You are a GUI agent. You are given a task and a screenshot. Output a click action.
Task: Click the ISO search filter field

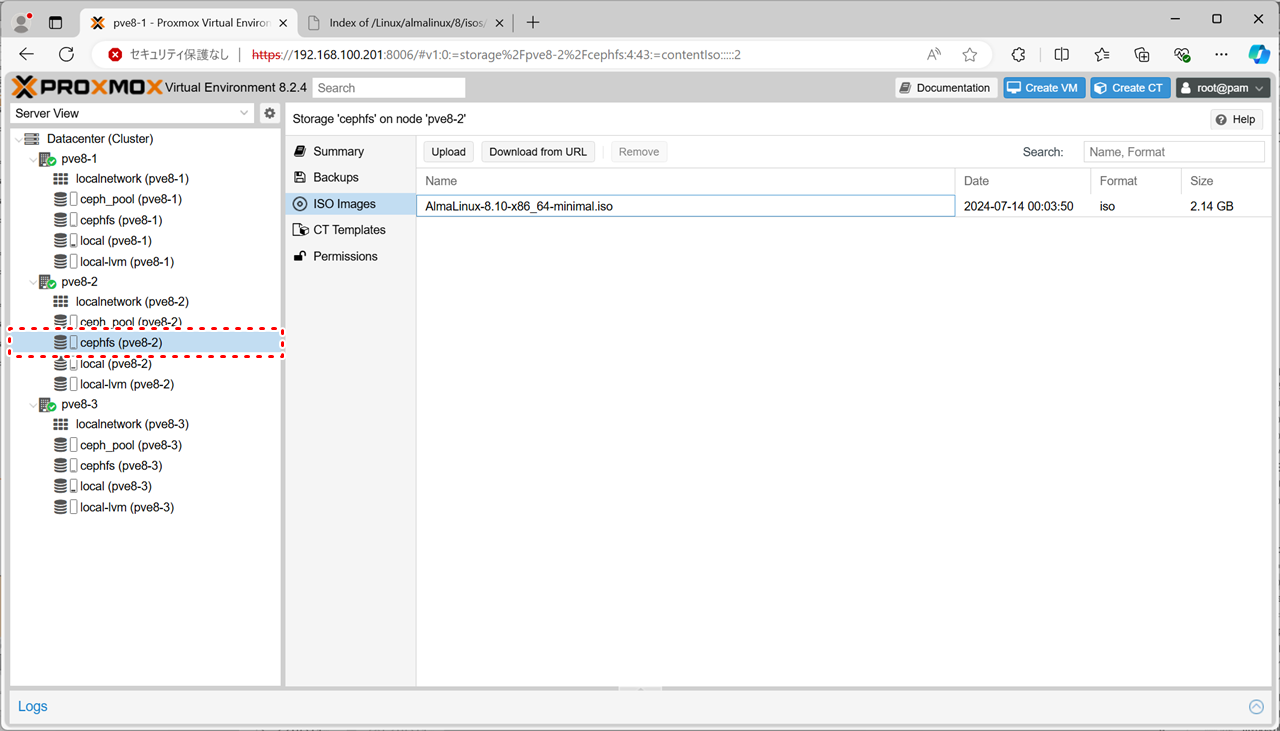click(1173, 152)
